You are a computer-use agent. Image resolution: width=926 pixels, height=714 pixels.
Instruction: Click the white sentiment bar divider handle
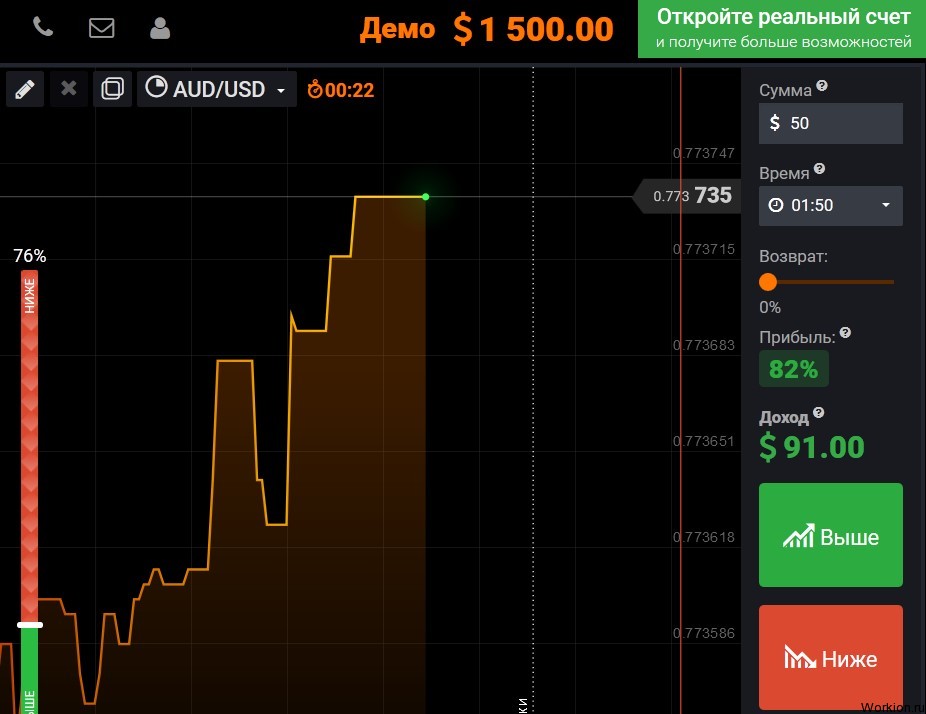30,625
